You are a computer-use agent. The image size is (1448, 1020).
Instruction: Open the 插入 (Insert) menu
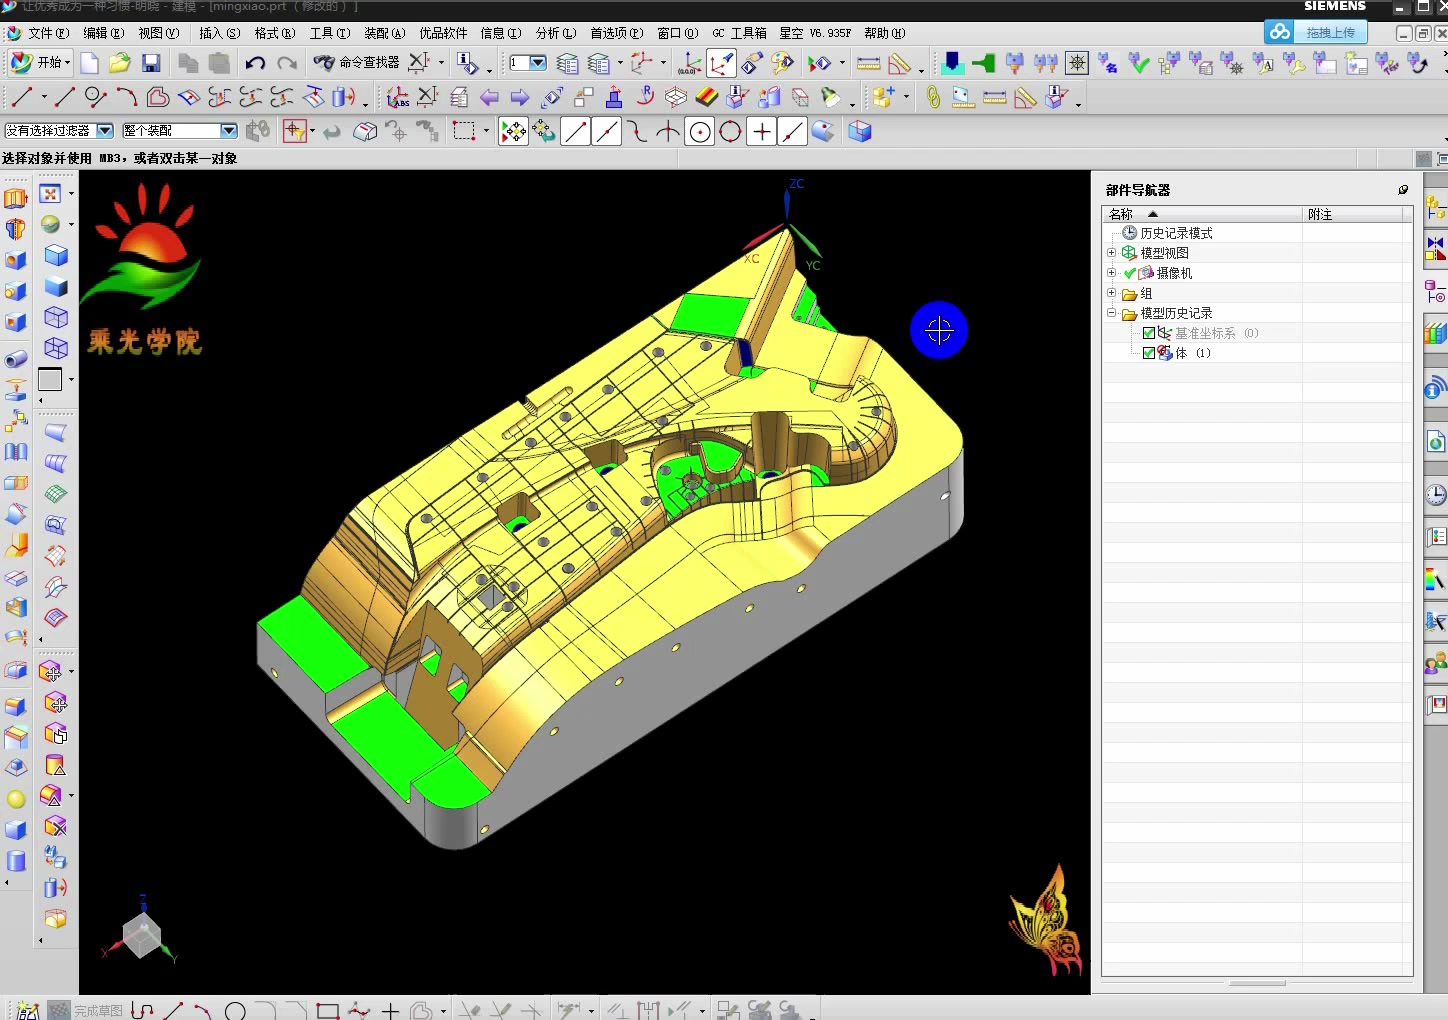pos(219,33)
